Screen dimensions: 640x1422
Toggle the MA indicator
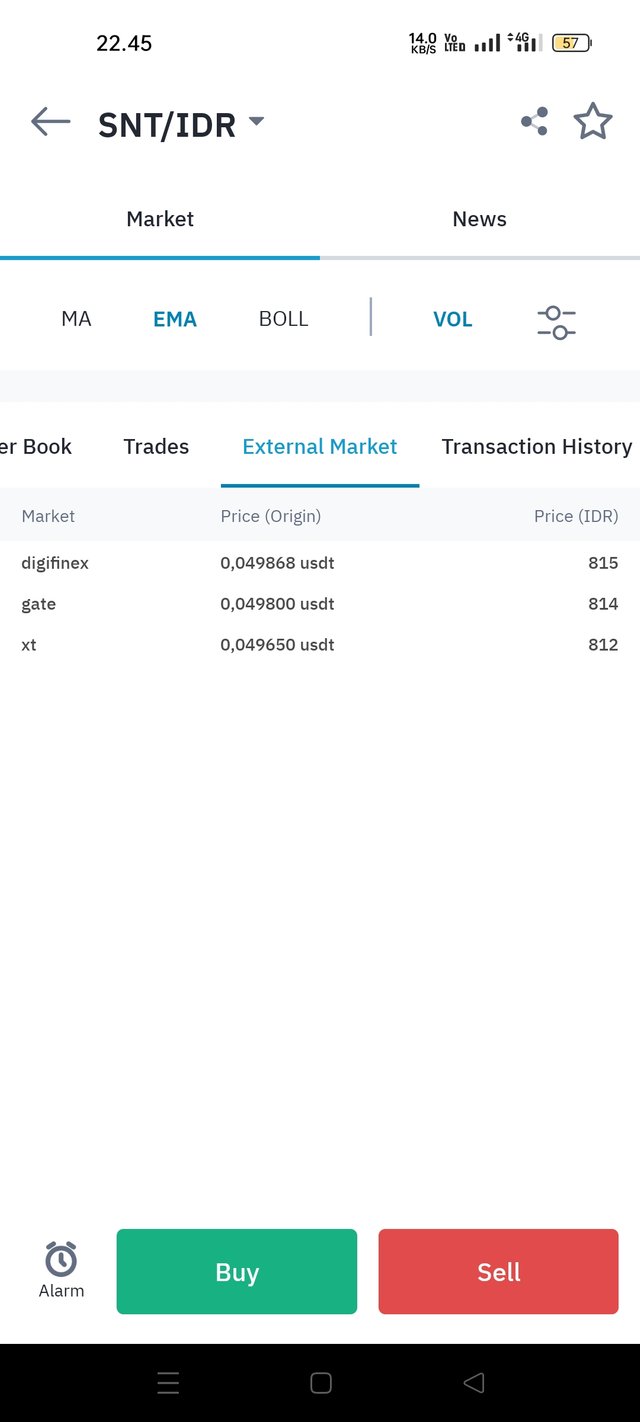point(76,319)
